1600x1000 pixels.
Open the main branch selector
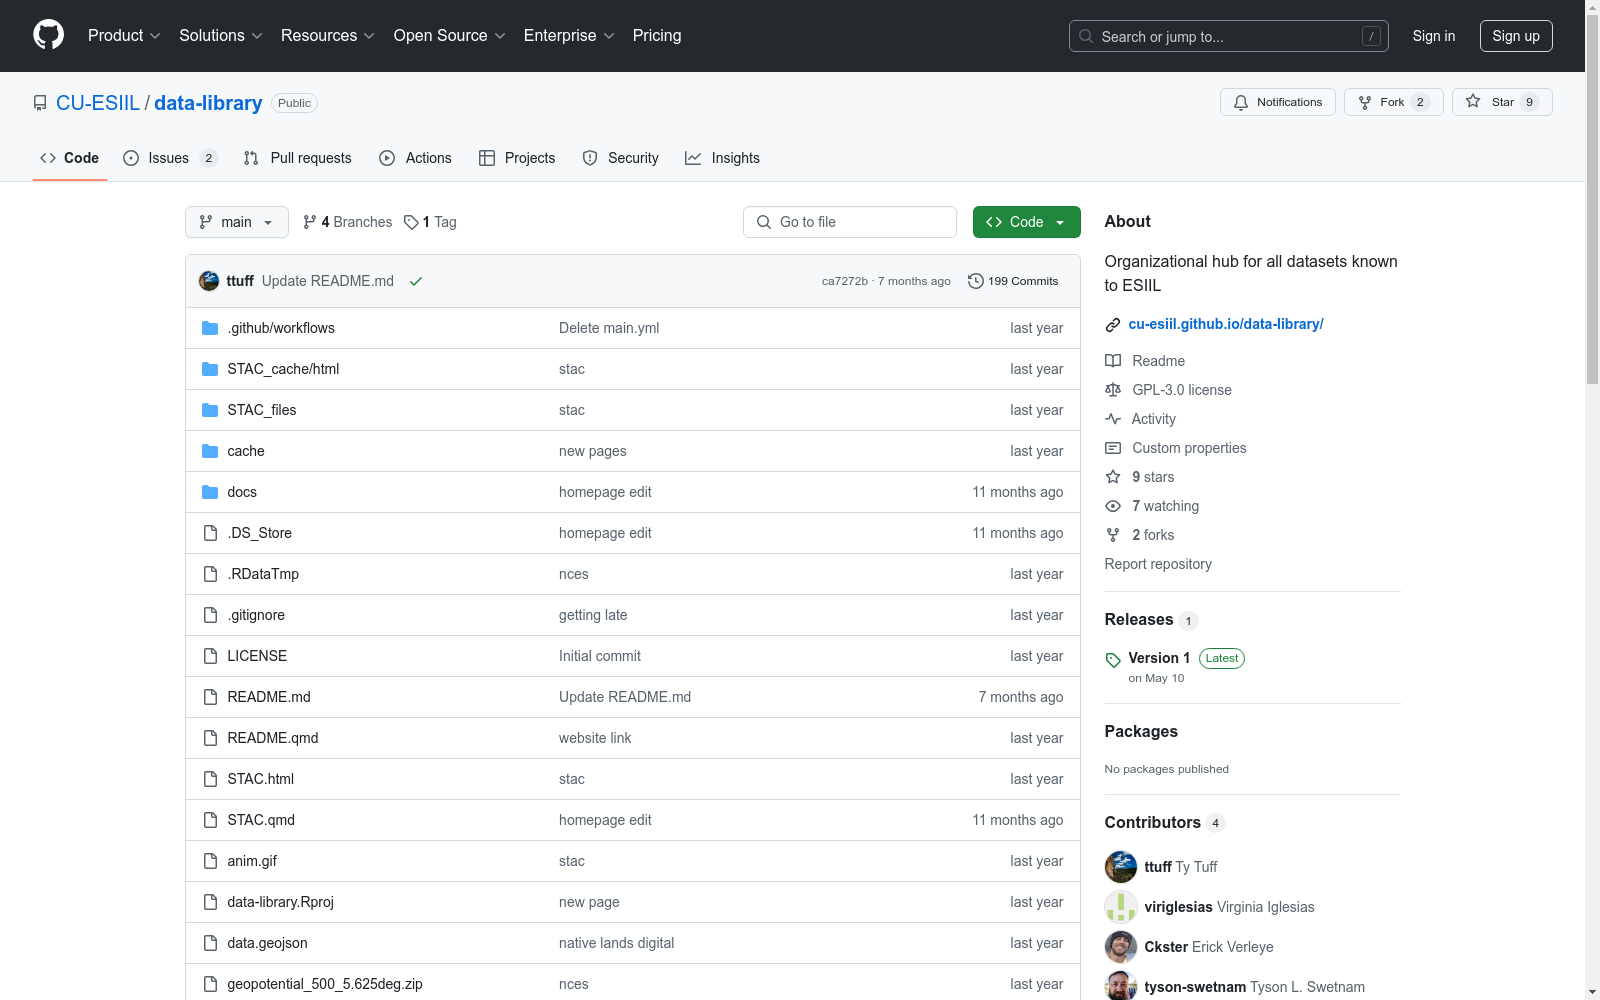pos(237,222)
